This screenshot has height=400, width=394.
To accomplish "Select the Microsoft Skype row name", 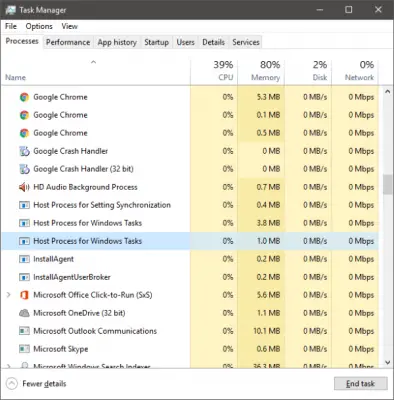I will pos(61,349).
